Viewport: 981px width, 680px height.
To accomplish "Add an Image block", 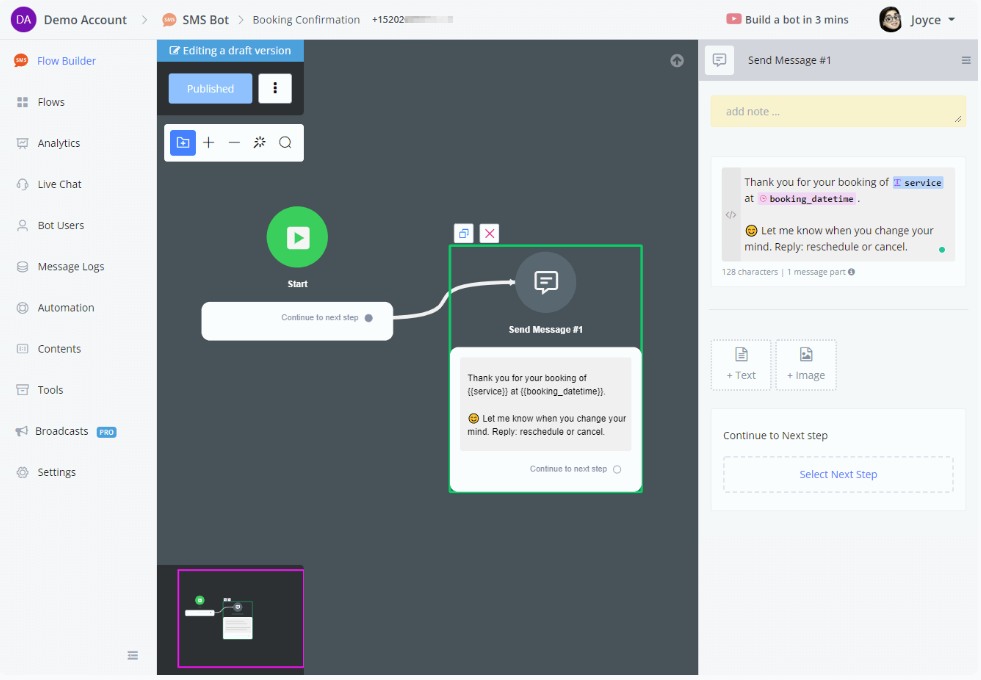I will point(806,365).
